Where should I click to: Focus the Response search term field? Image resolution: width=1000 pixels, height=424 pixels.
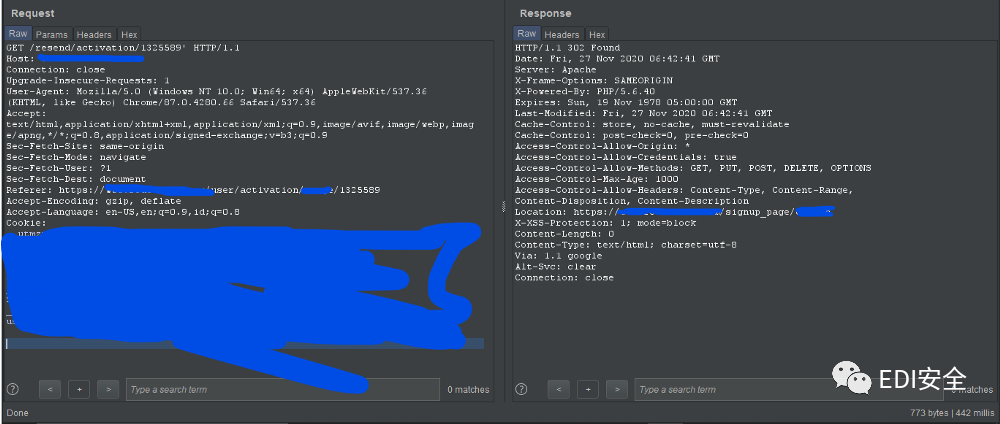(791, 389)
